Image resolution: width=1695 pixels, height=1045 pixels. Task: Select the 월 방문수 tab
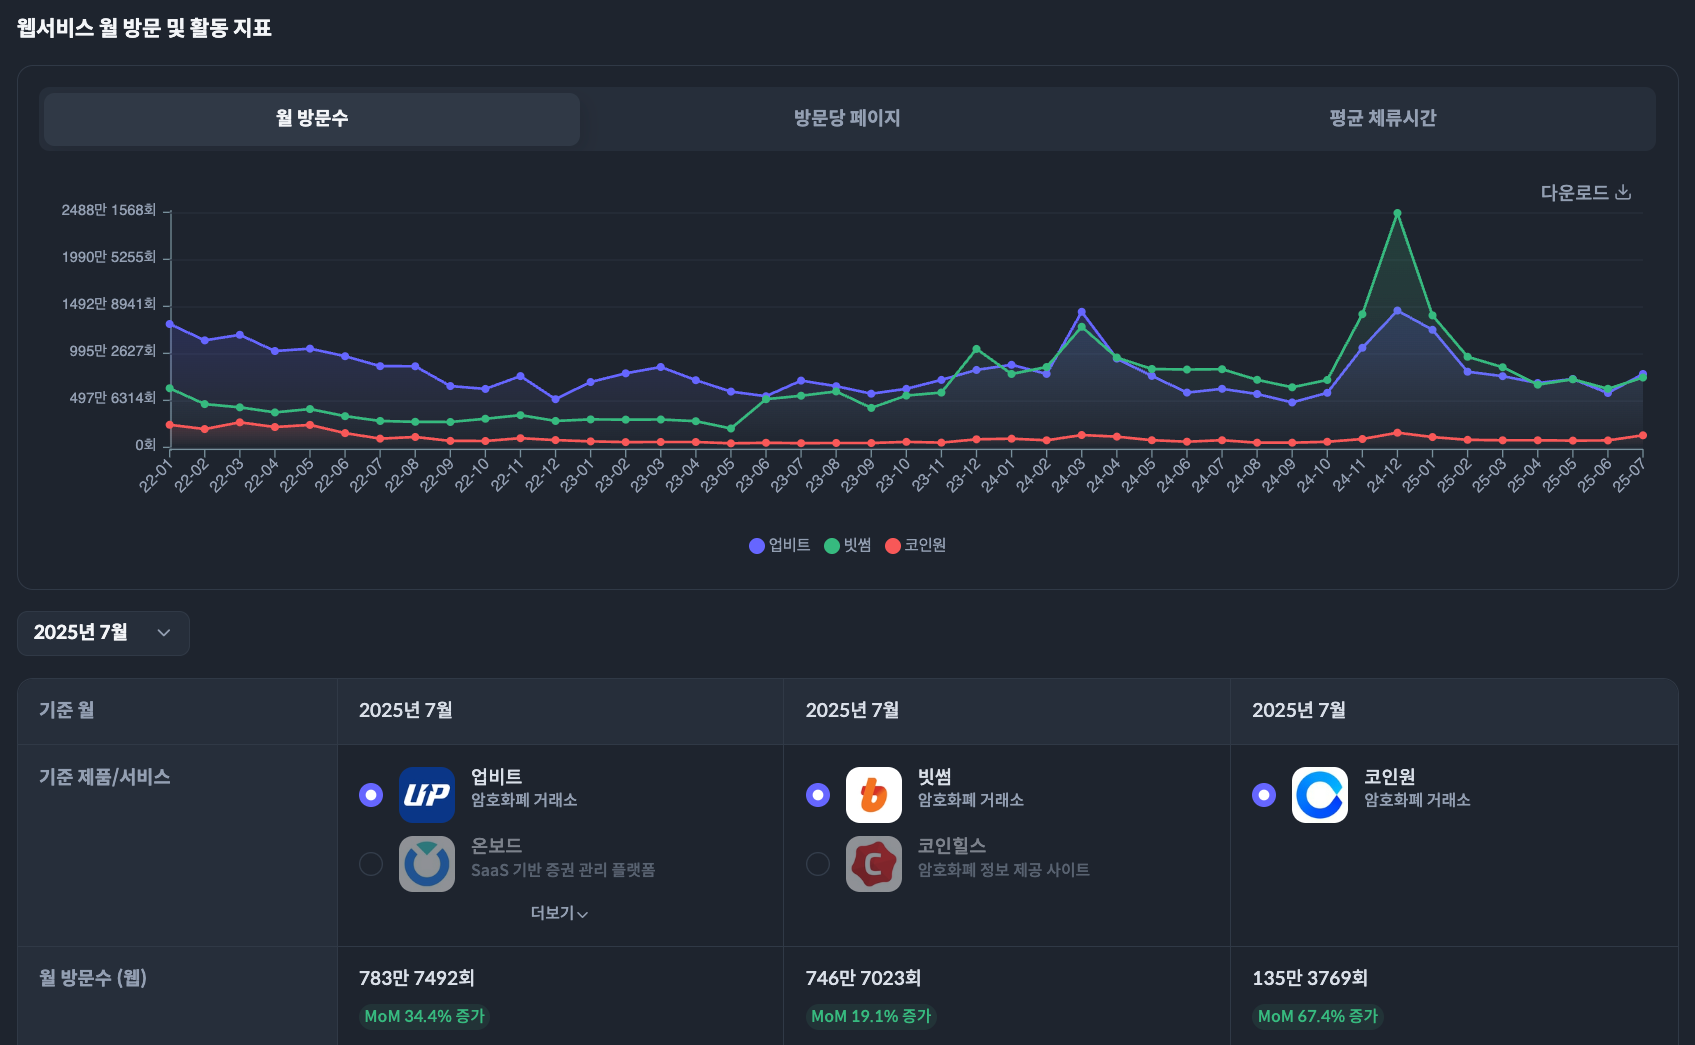(312, 118)
